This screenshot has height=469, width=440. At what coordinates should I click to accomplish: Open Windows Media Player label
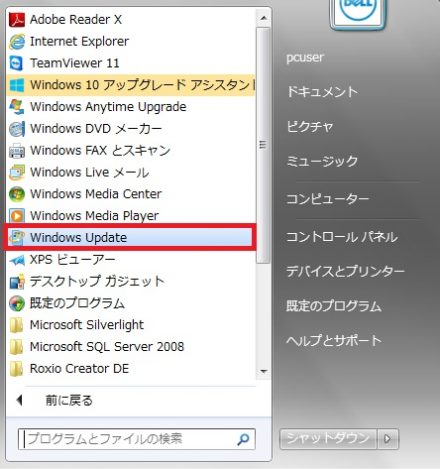point(94,216)
